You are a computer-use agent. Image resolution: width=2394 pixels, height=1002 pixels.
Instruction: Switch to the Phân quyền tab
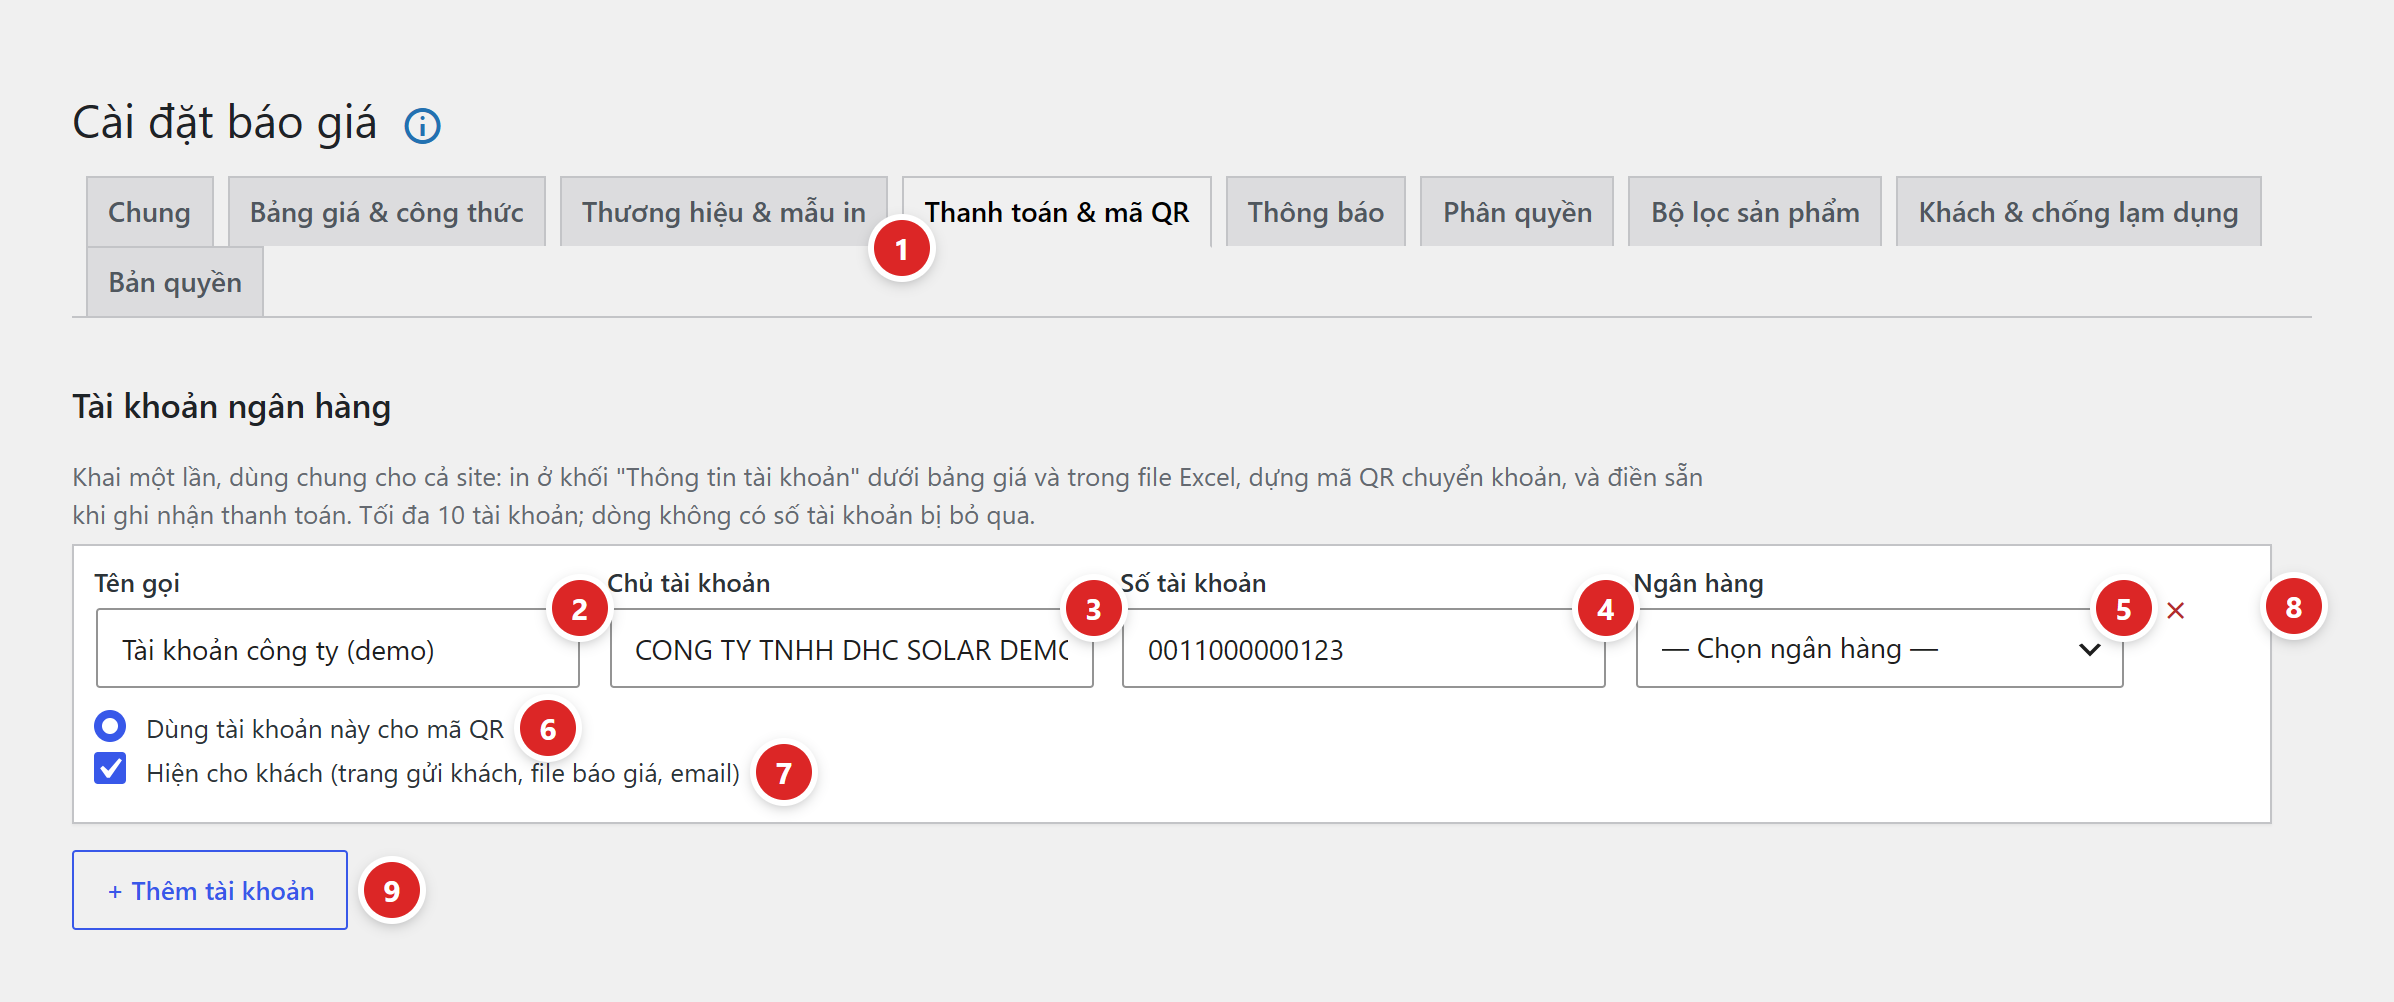point(1517,212)
